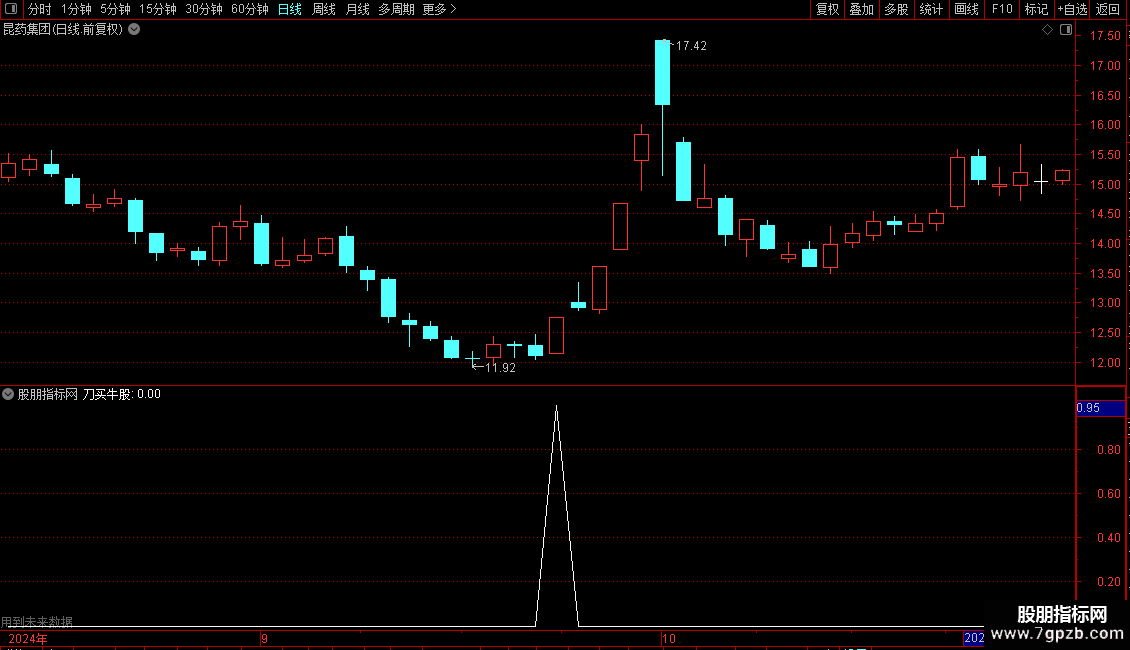Click the 0.80 indicator axis label

point(1108,450)
